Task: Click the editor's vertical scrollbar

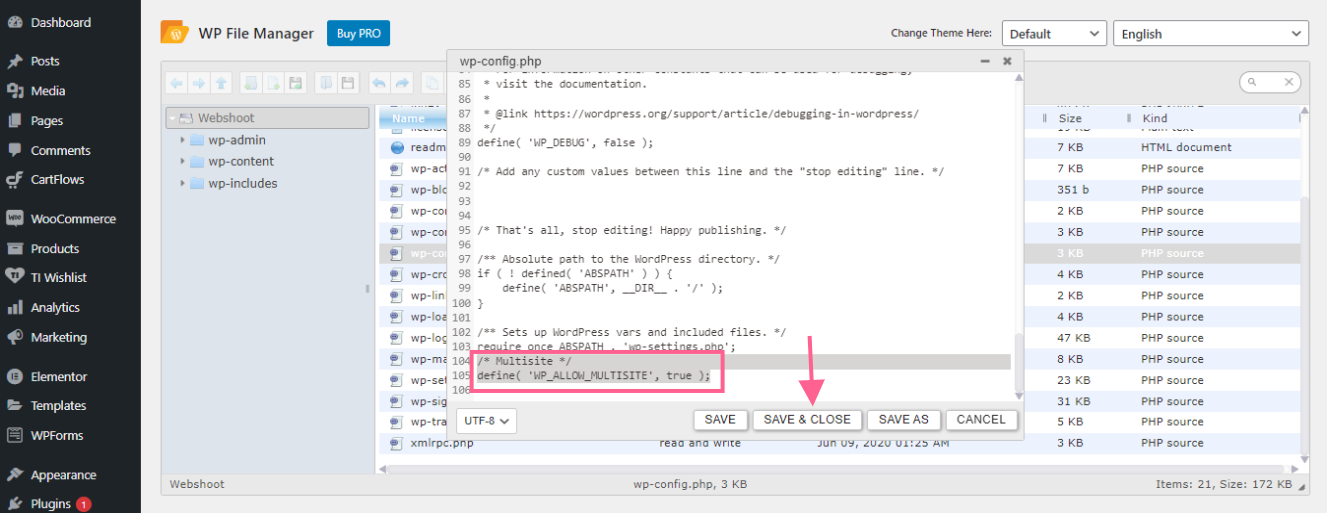Action: click(1019, 362)
